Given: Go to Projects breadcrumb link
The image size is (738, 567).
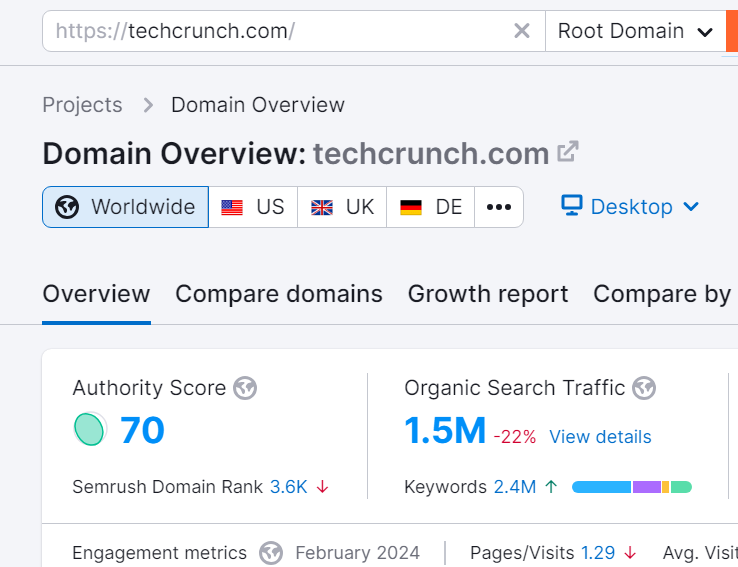Looking at the screenshot, I should pos(82,105).
